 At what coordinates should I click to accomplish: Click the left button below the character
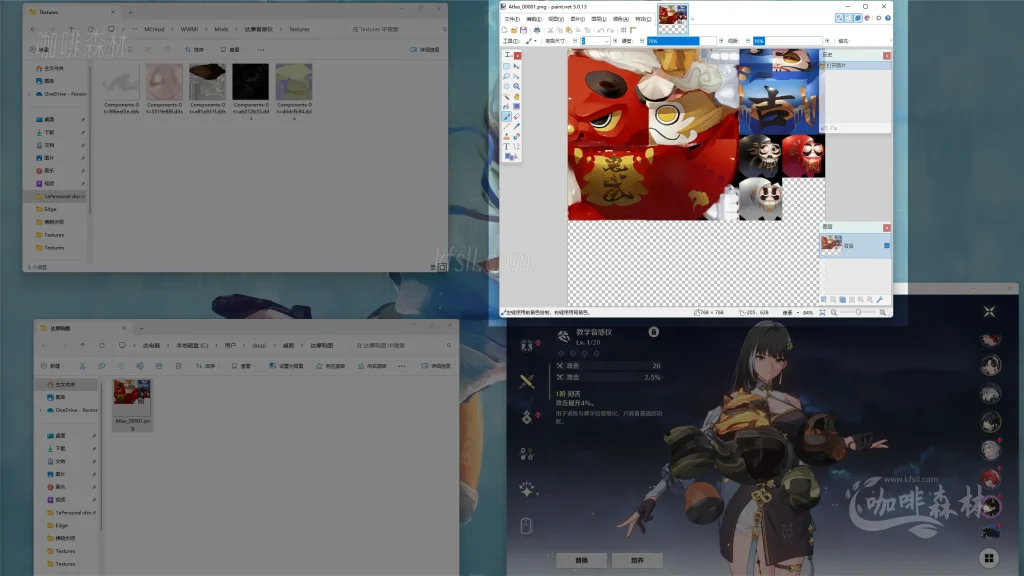tap(582, 560)
